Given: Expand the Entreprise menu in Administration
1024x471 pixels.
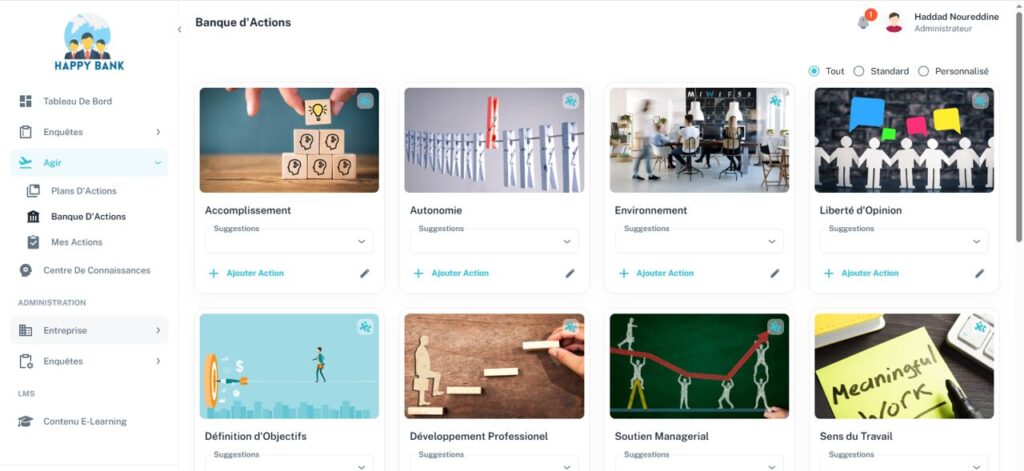Looking at the screenshot, I should [x=89, y=331].
